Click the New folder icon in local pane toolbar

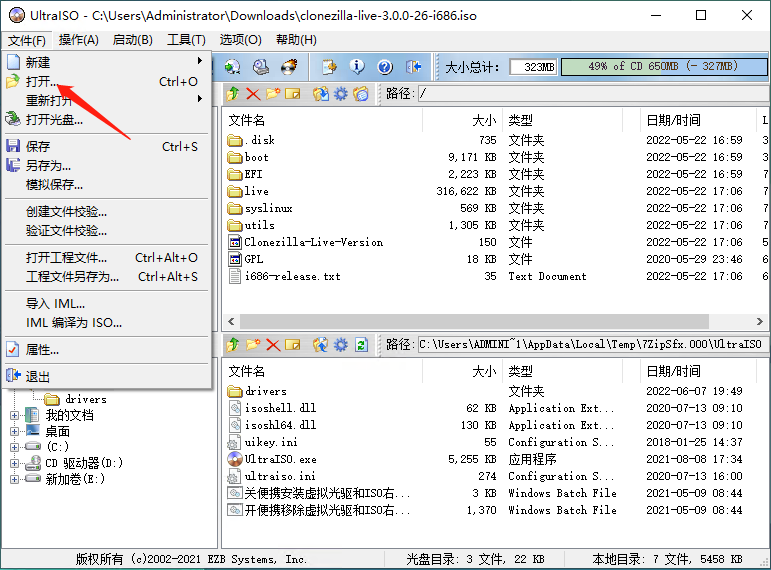tap(253, 344)
